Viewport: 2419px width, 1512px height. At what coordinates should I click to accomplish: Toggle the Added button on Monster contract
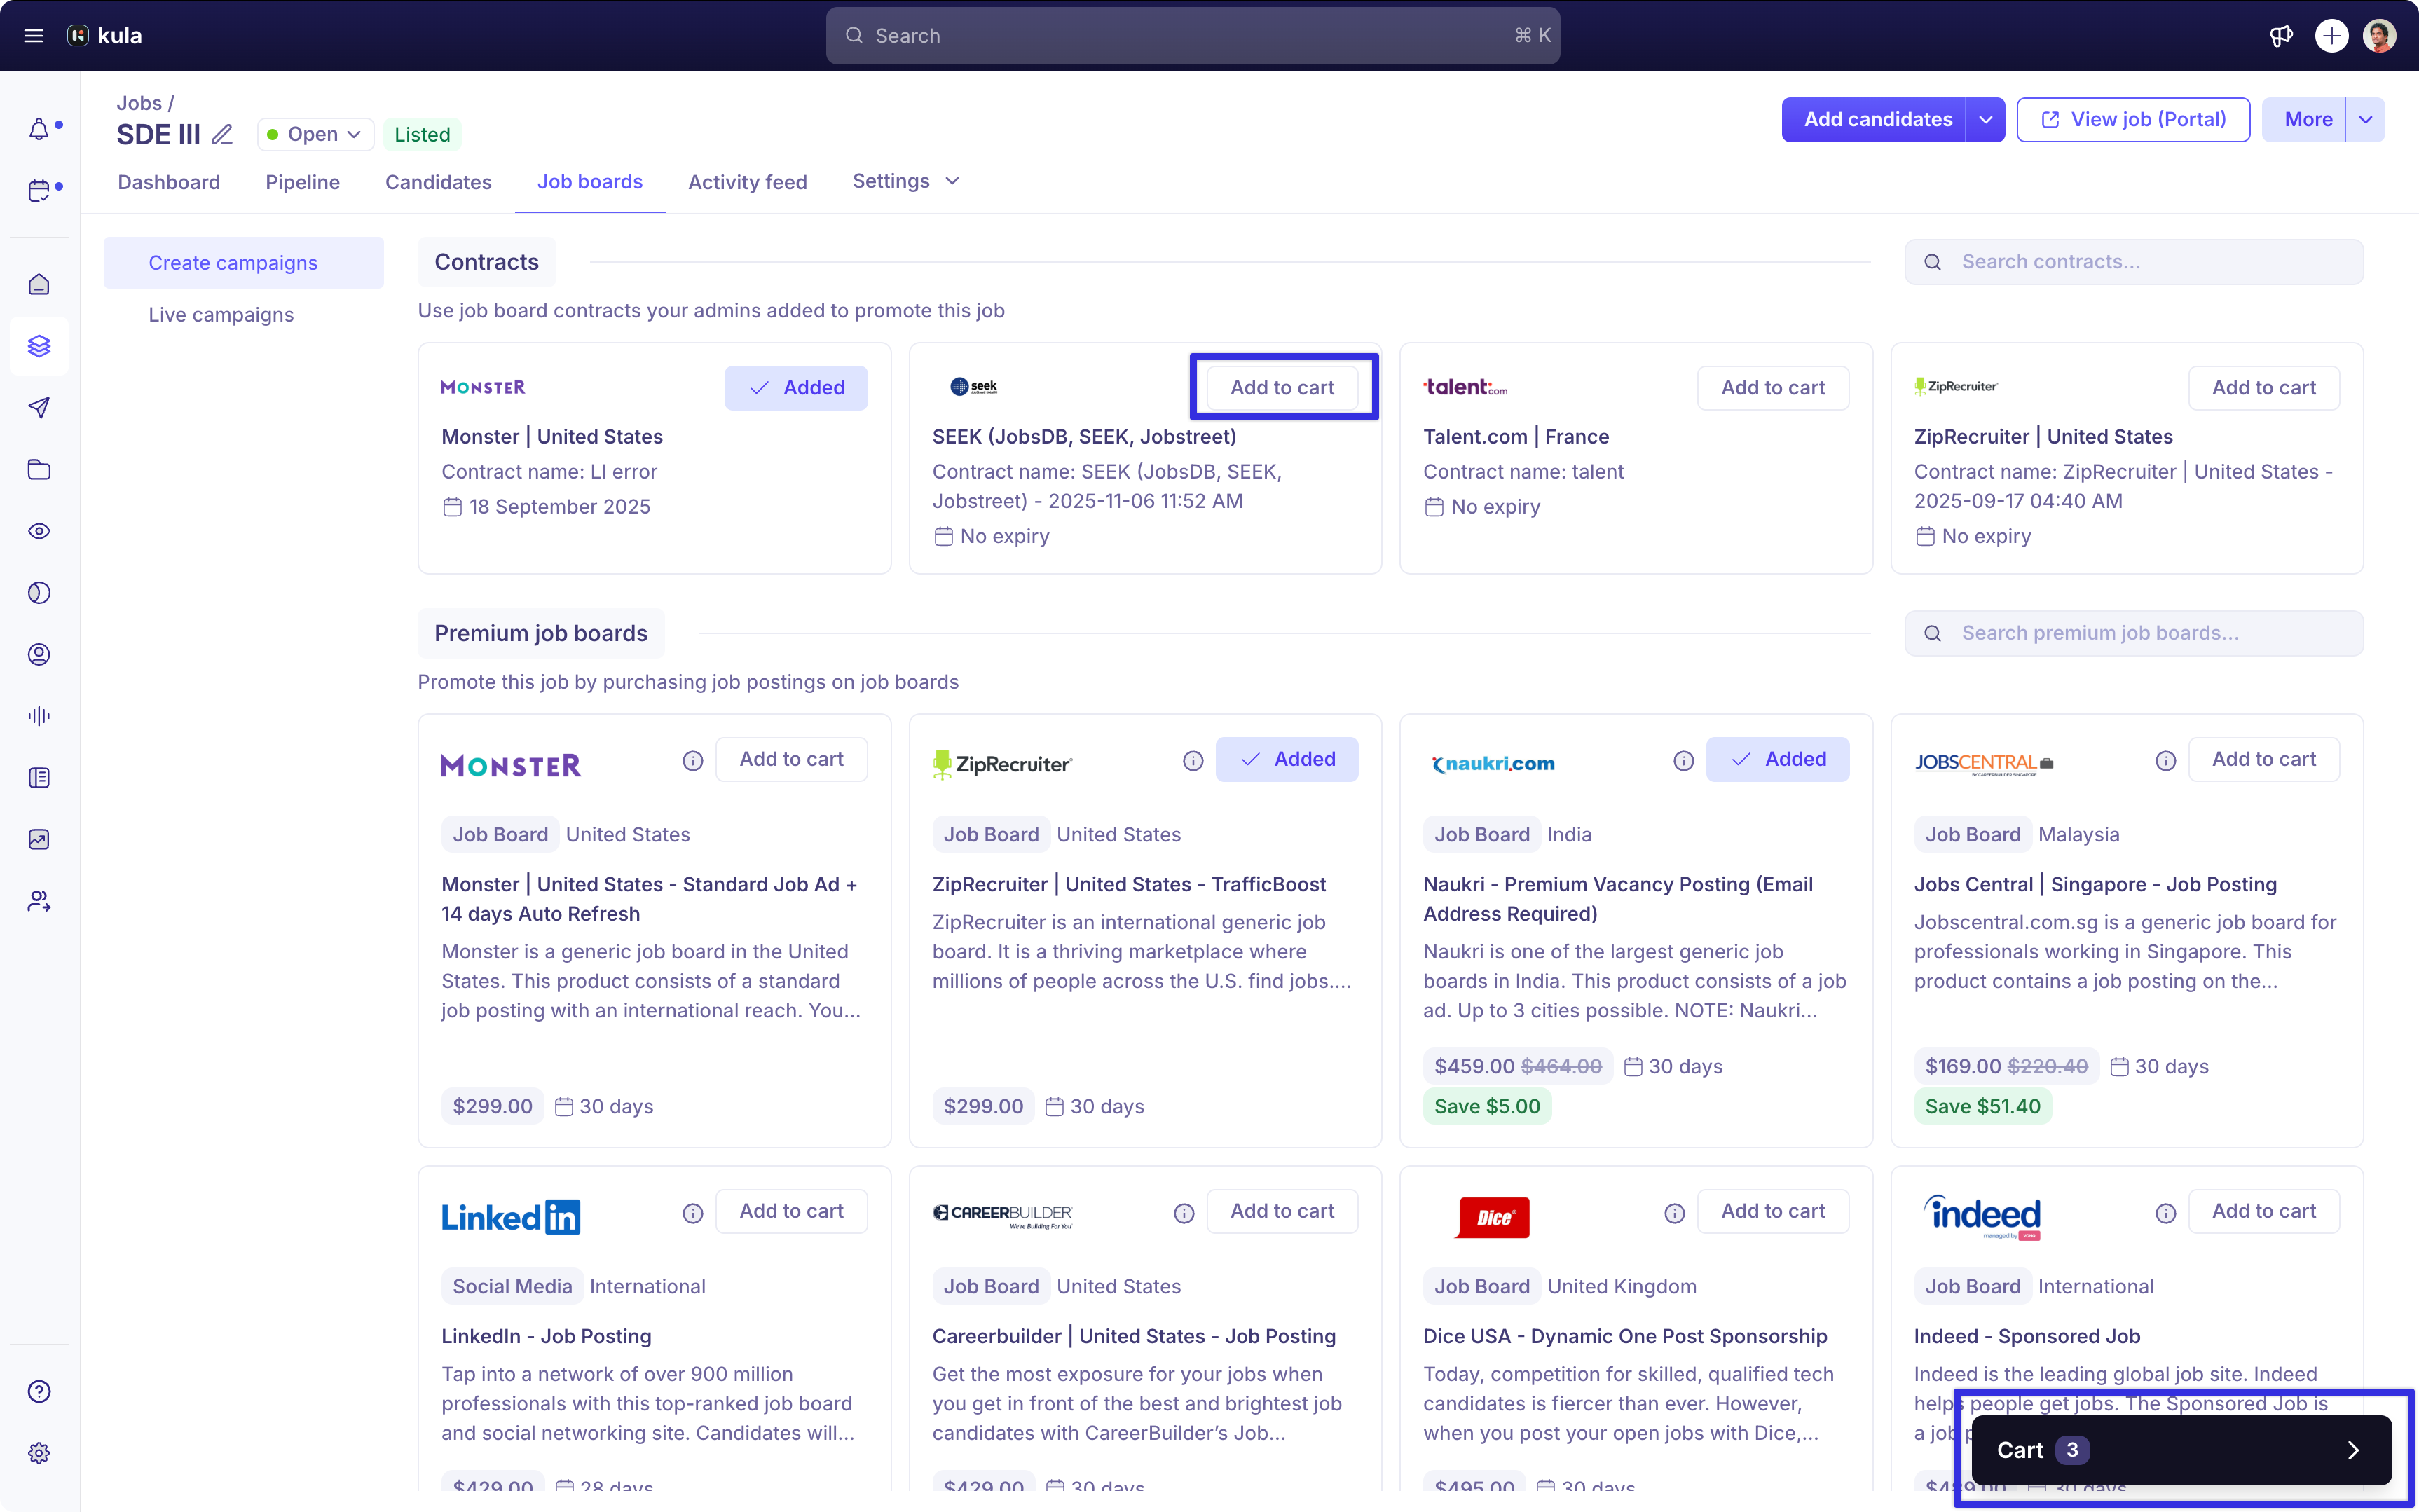[x=796, y=387]
